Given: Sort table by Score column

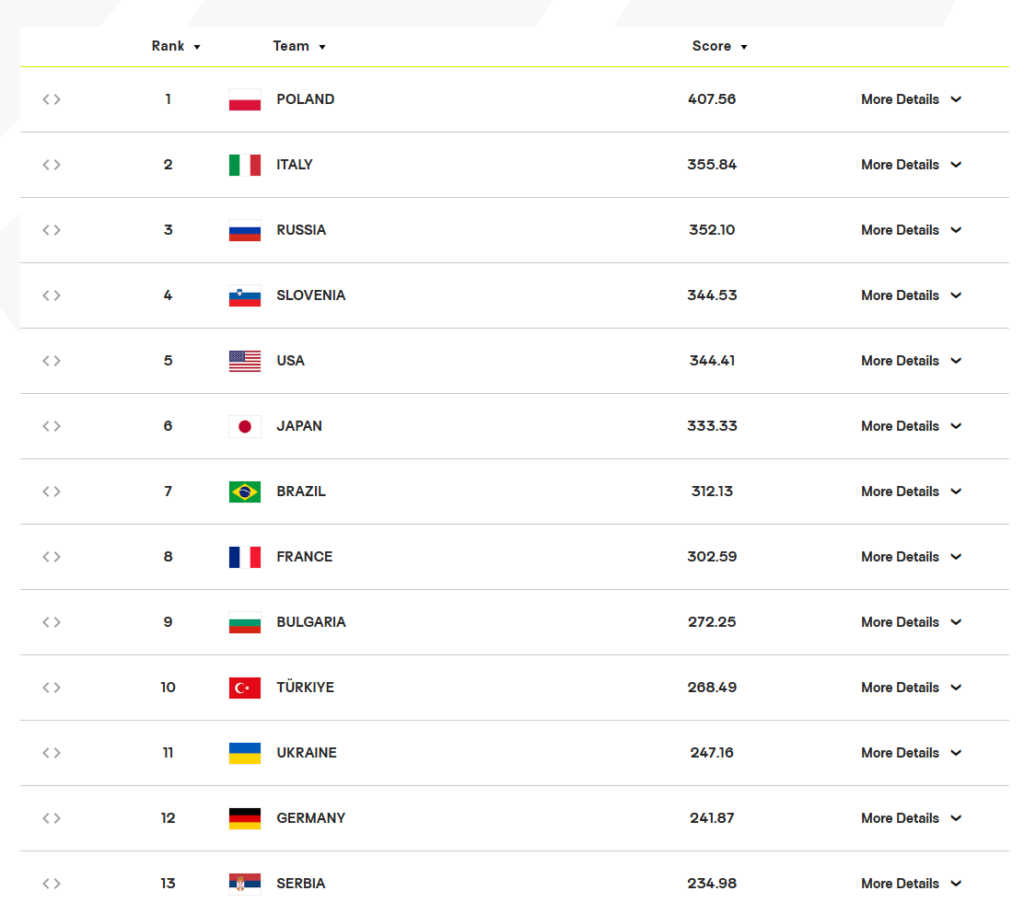Looking at the screenshot, I should (x=720, y=46).
